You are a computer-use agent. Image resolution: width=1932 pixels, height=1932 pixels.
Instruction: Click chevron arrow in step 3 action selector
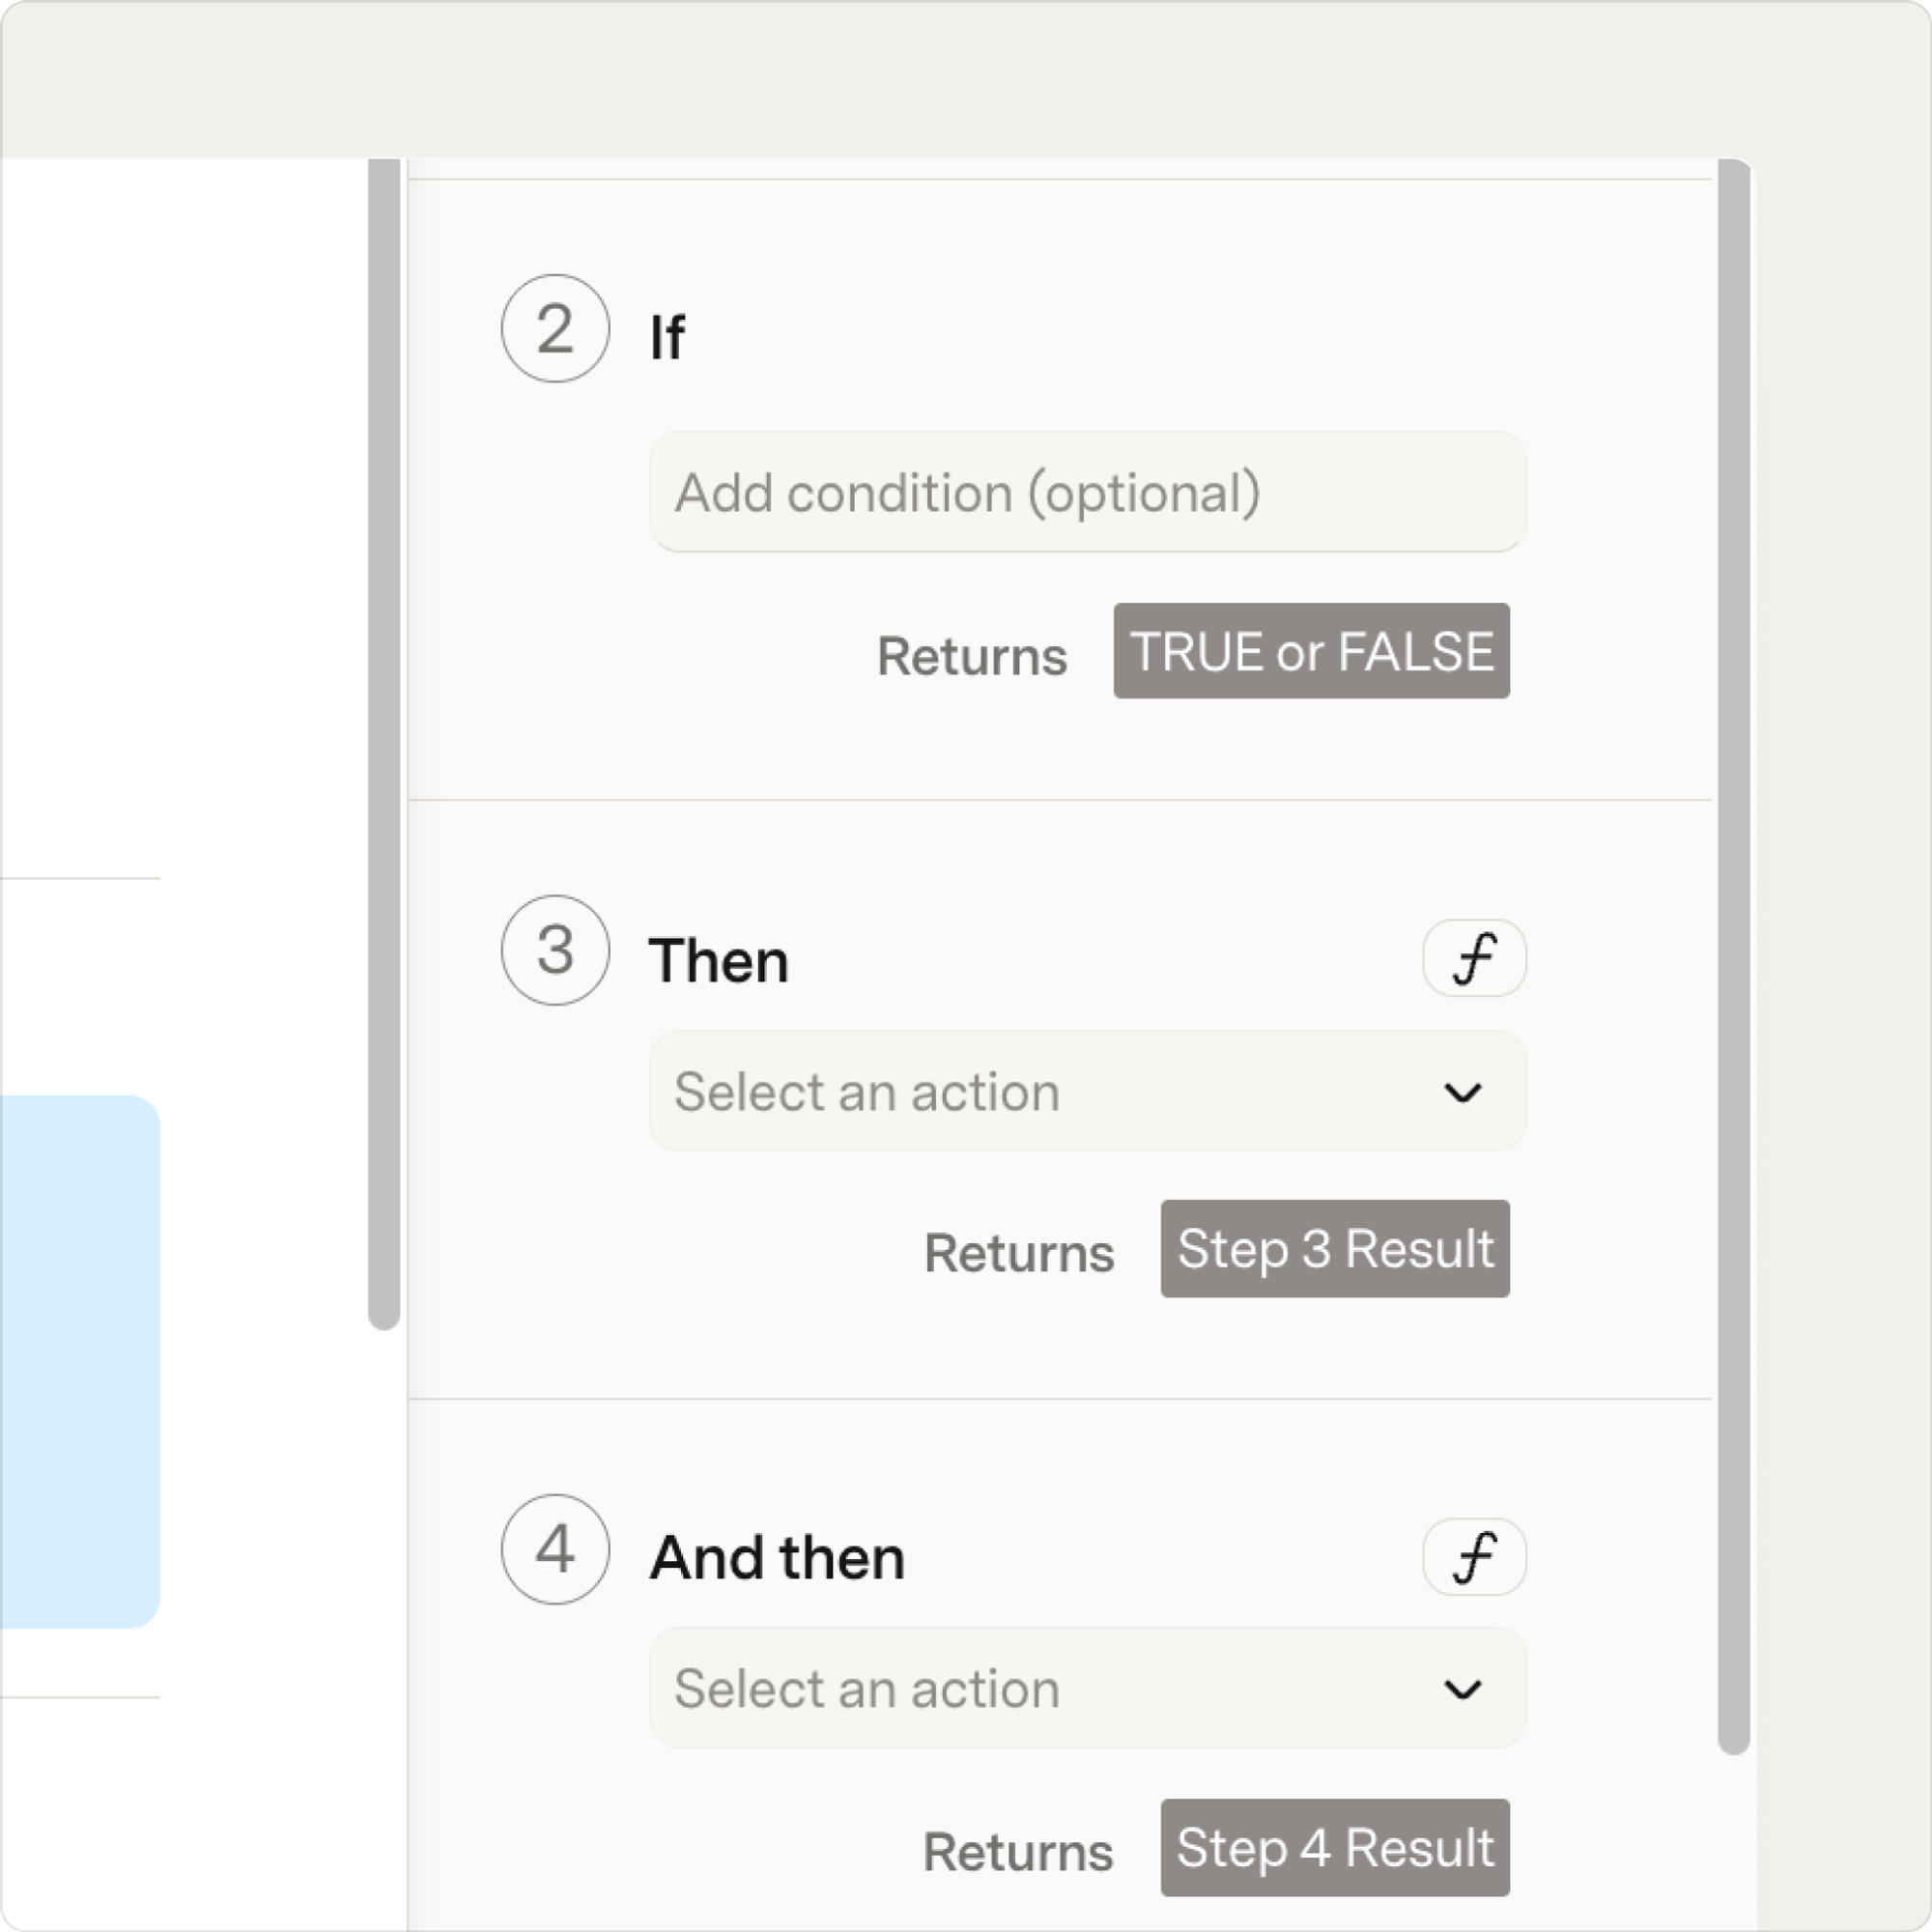(x=1462, y=1092)
